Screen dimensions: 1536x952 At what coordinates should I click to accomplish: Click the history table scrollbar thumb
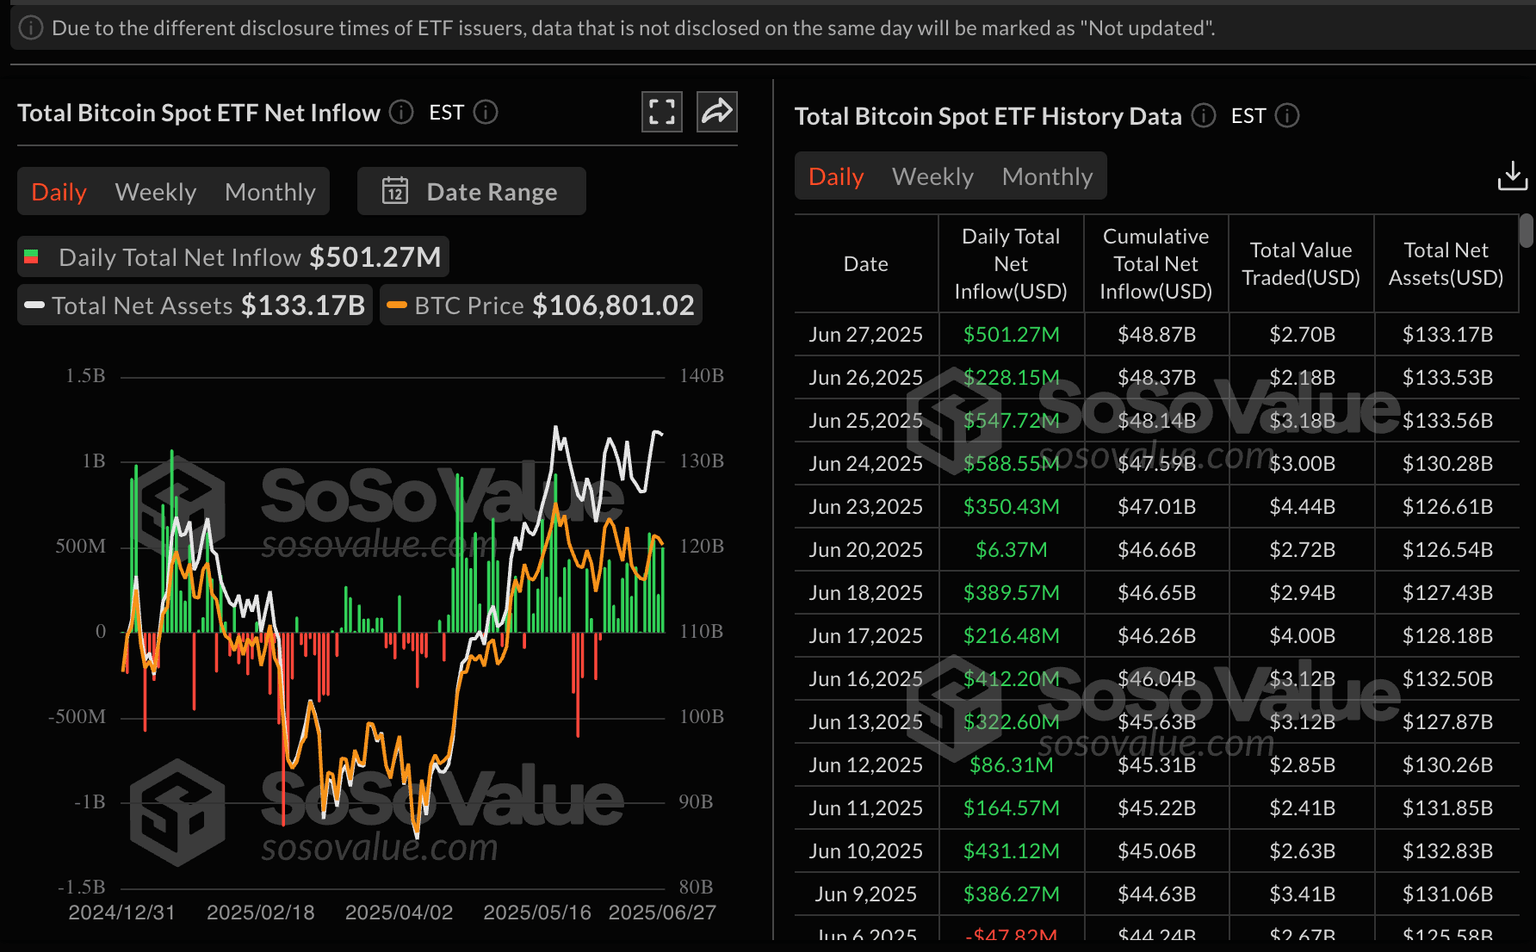coord(1525,230)
